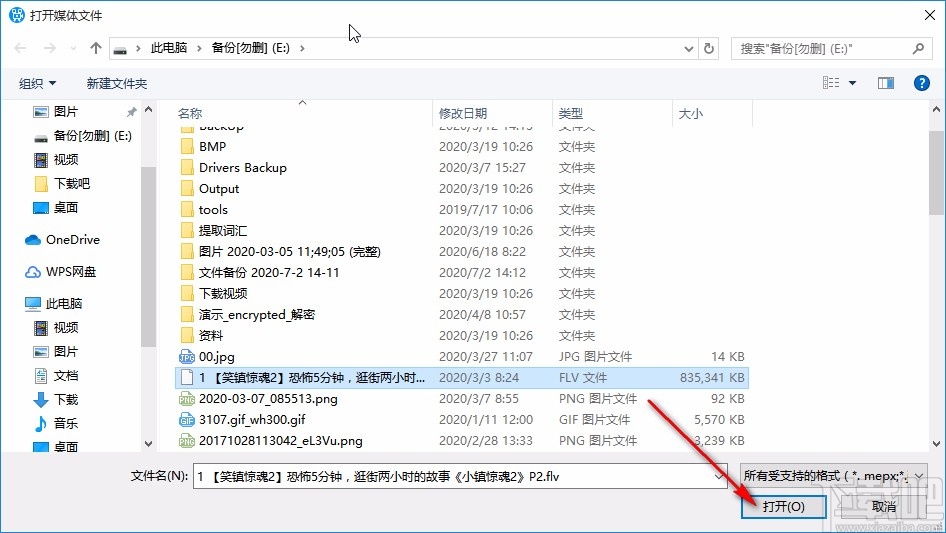
Task: Select file 20171028113042_eL3Vu.png
Action: (462, 441)
